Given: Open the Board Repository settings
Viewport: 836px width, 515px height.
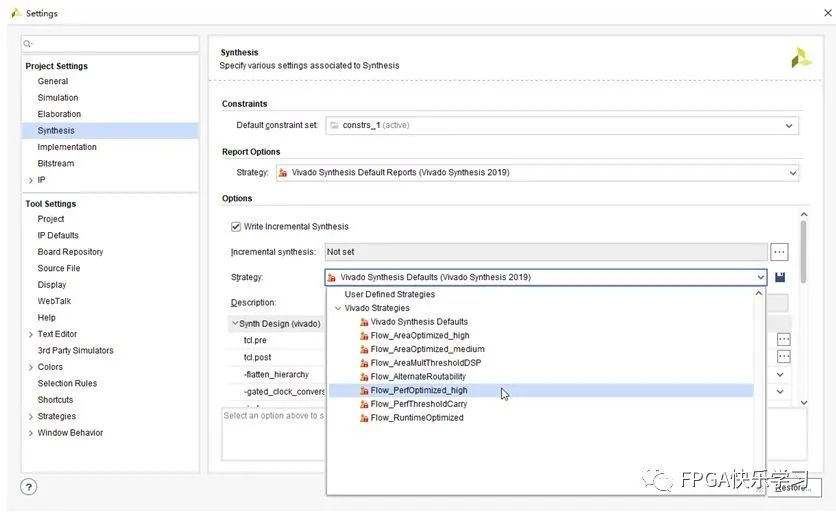Looking at the screenshot, I should click(x=70, y=252).
